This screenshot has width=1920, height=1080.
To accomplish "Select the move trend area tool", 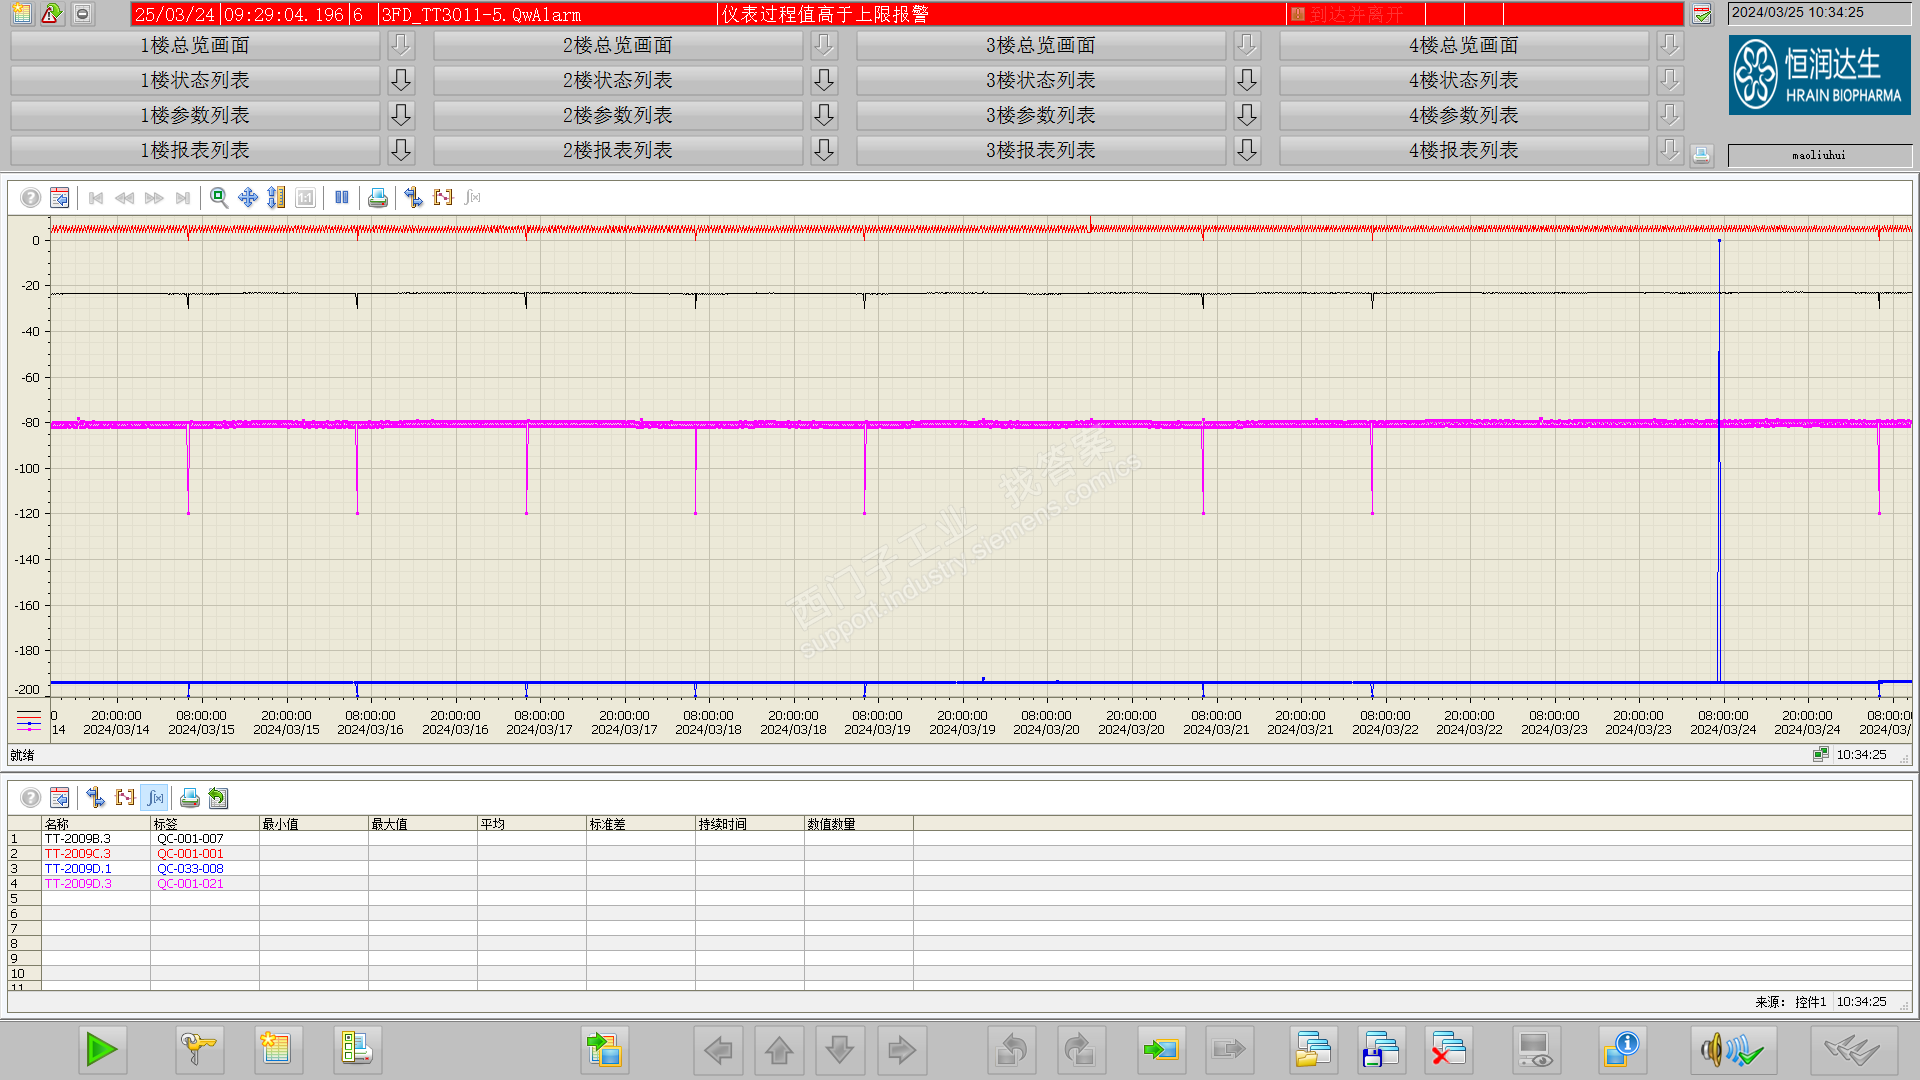I will pyautogui.click(x=248, y=198).
